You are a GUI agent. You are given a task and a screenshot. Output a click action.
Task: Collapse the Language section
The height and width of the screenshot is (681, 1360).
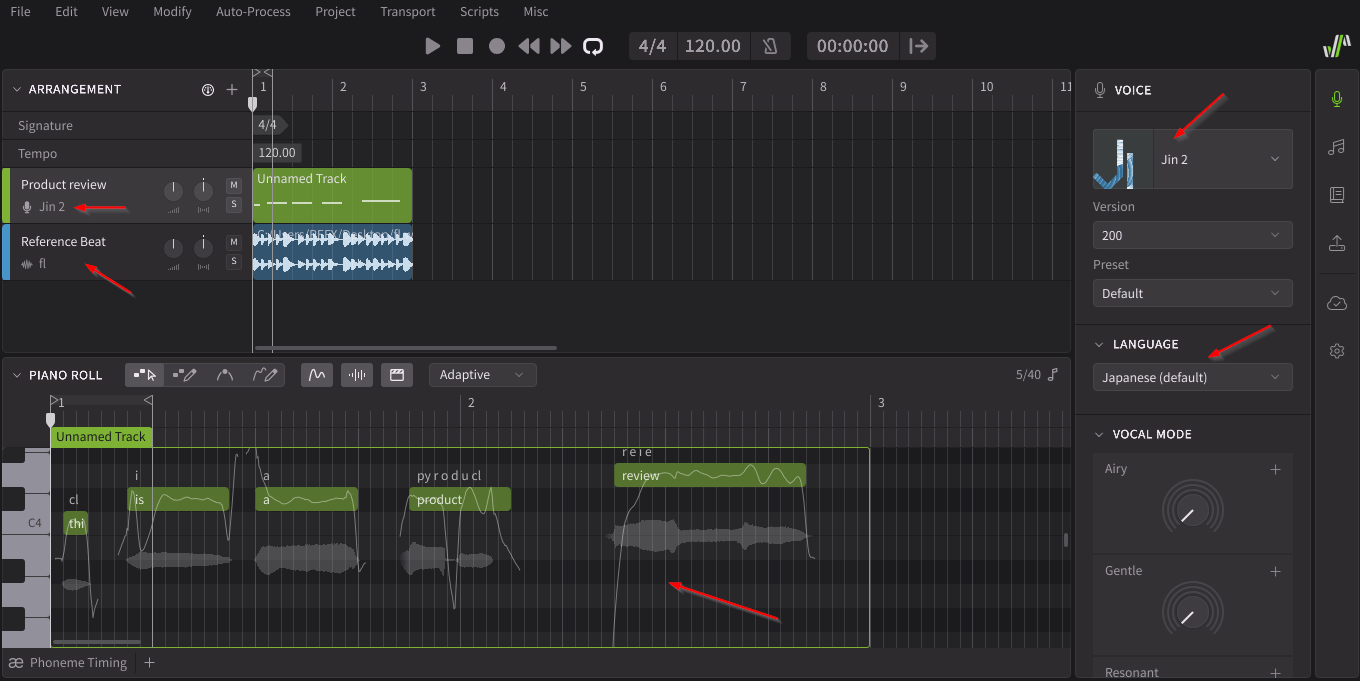1099,344
